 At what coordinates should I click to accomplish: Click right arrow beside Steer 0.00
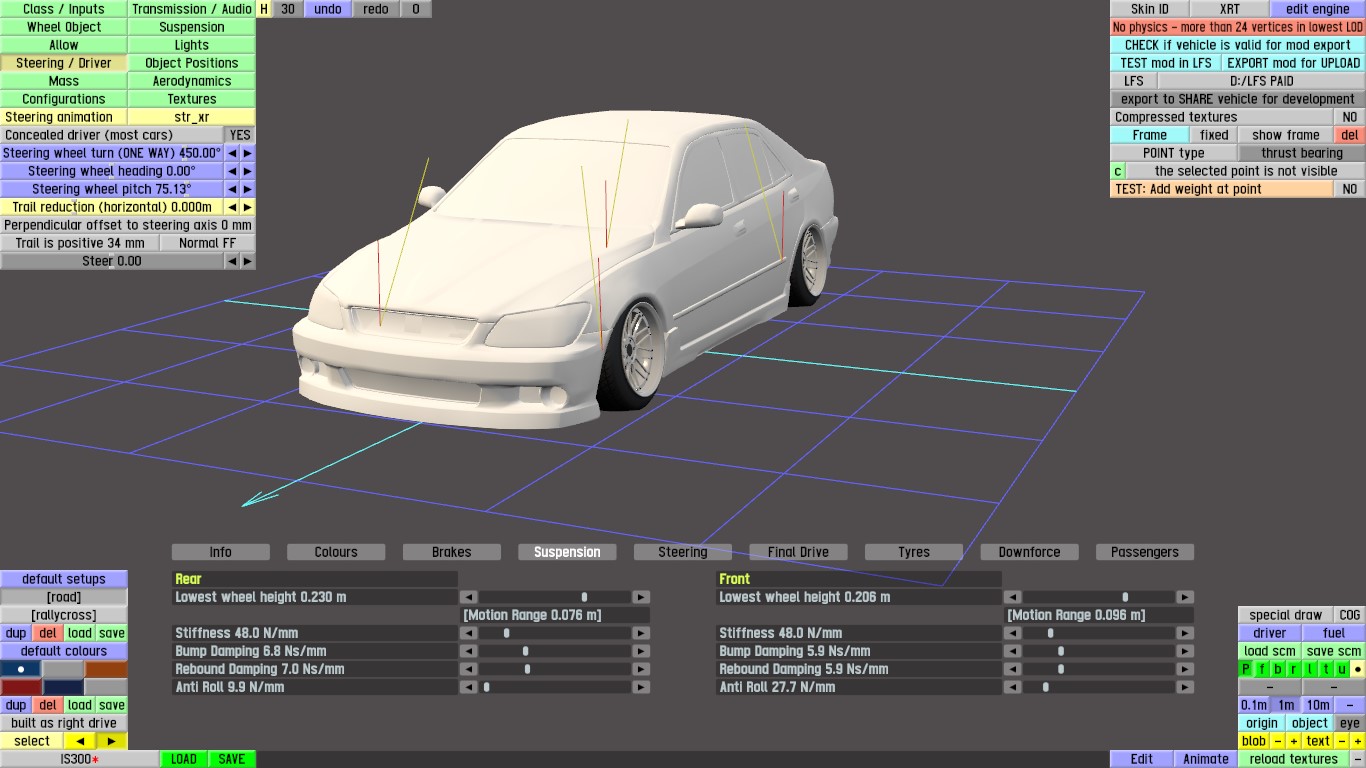pyautogui.click(x=248, y=261)
